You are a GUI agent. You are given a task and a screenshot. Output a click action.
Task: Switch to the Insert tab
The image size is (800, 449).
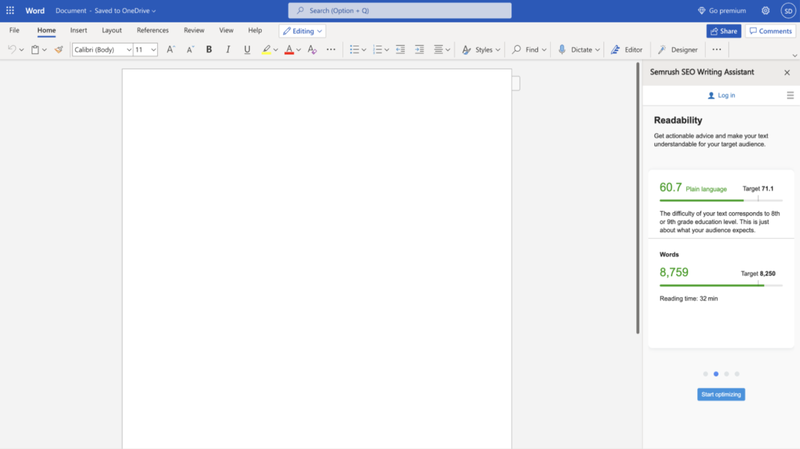tap(79, 30)
